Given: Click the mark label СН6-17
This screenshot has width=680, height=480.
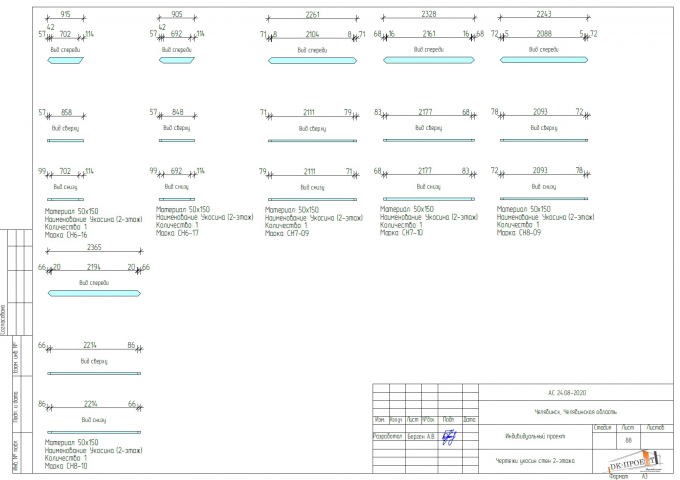Looking at the screenshot, I should click(177, 233).
